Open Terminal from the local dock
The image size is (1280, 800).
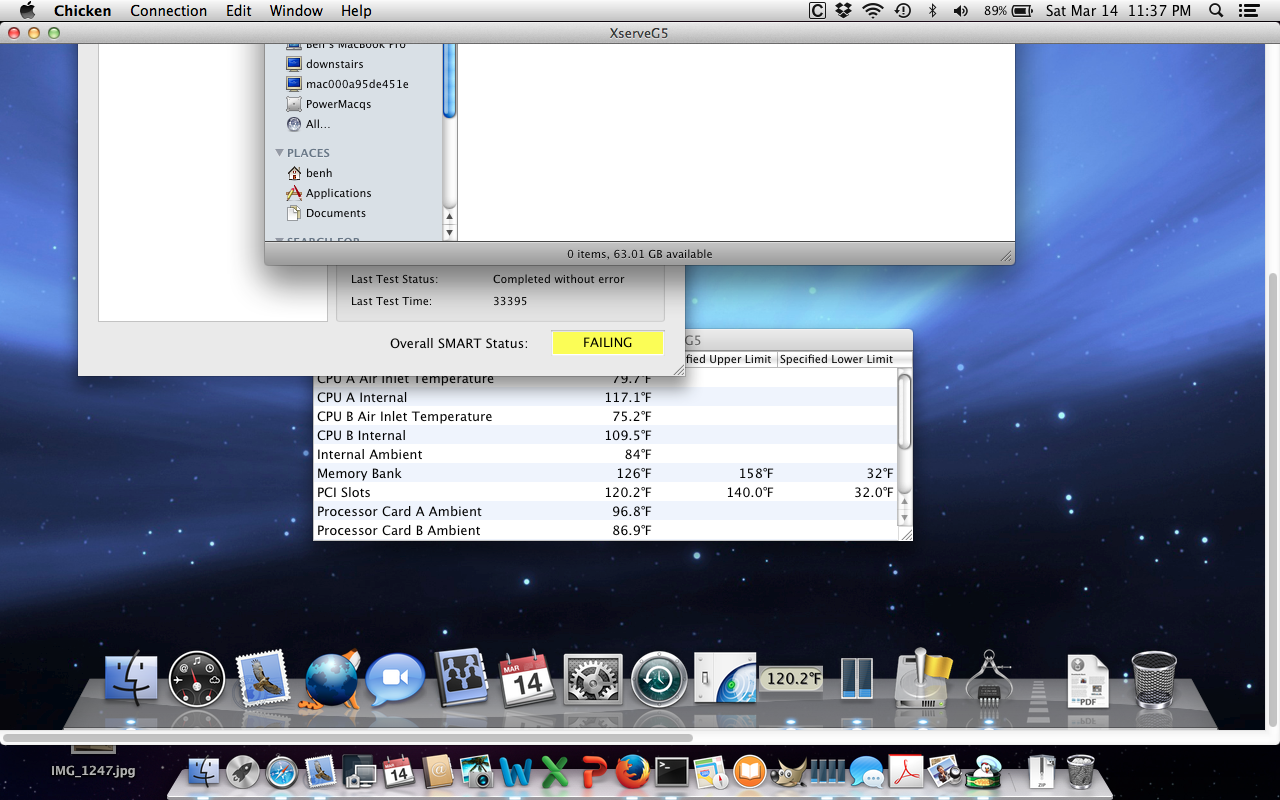point(671,771)
